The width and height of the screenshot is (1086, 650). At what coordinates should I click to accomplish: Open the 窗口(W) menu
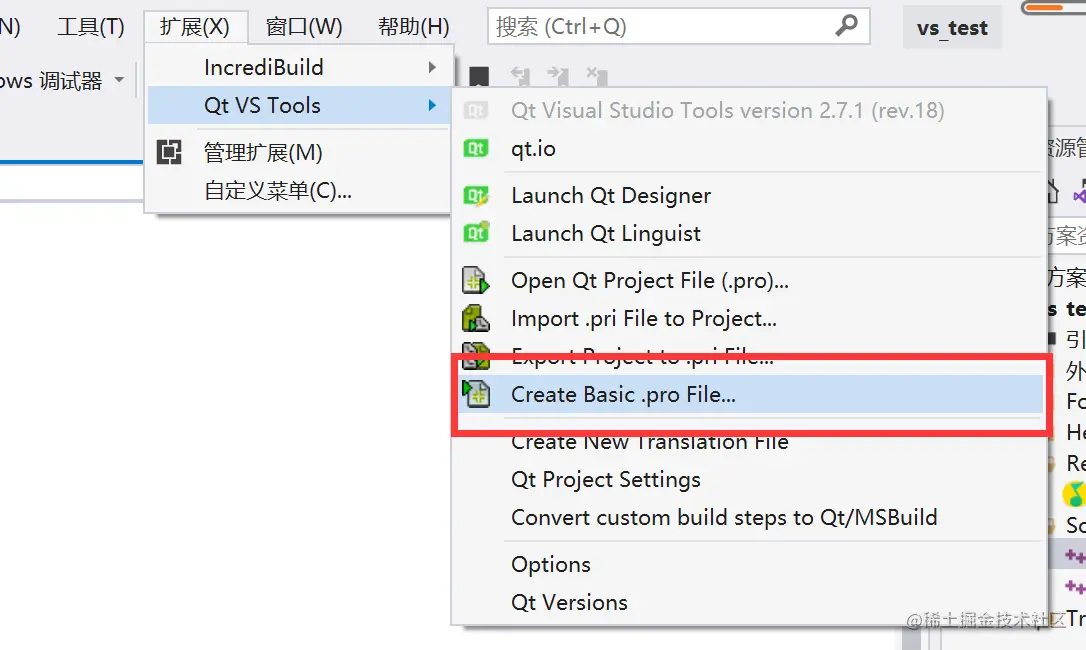tap(304, 27)
